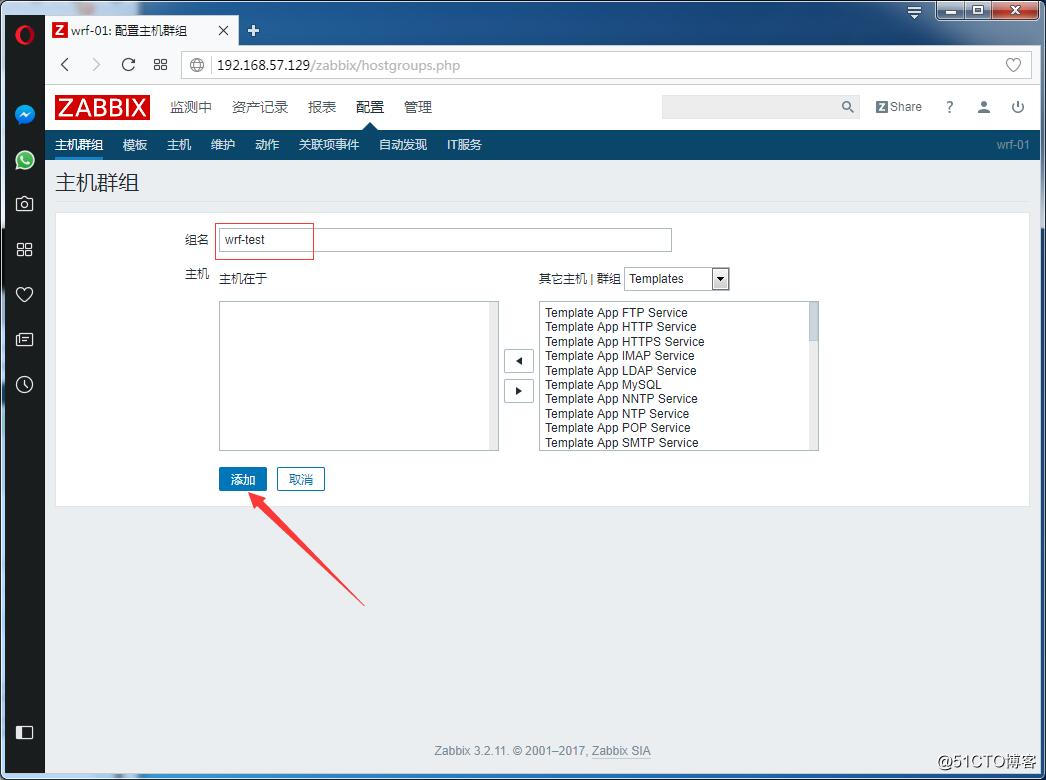Open the tab menu icon in title bar

point(915,11)
